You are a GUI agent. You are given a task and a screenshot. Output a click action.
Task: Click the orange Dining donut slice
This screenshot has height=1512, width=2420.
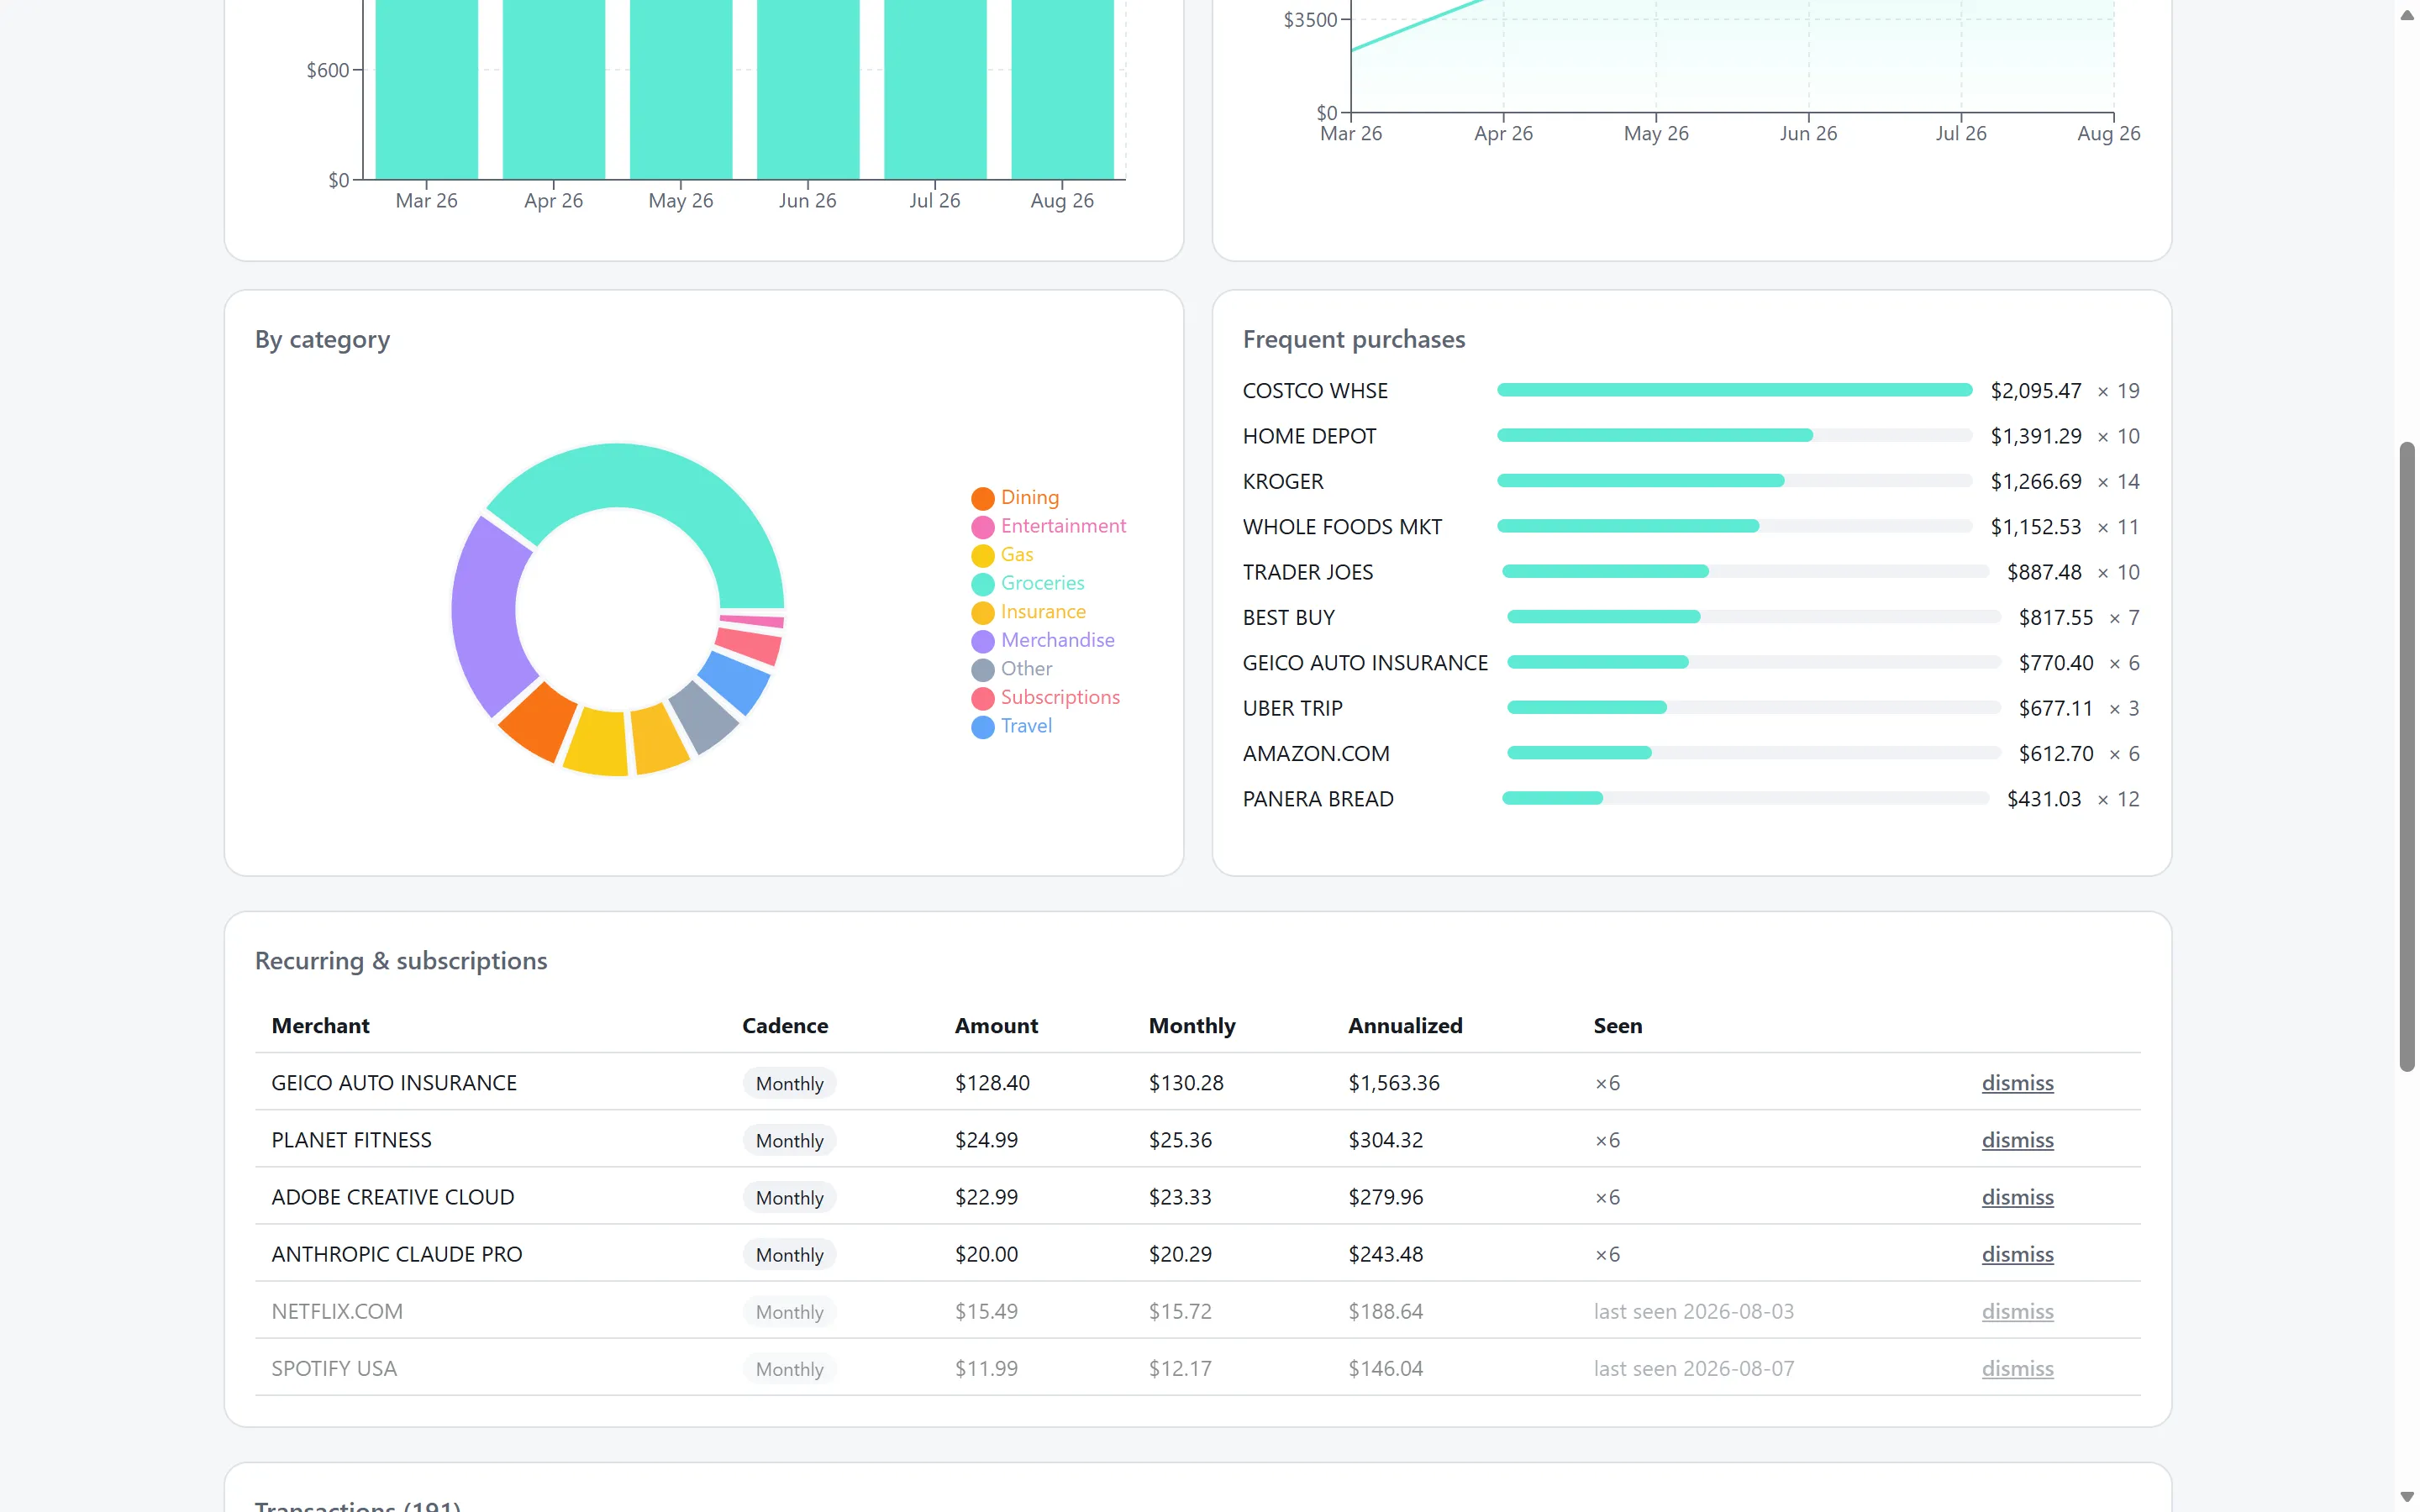click(538, 720)
